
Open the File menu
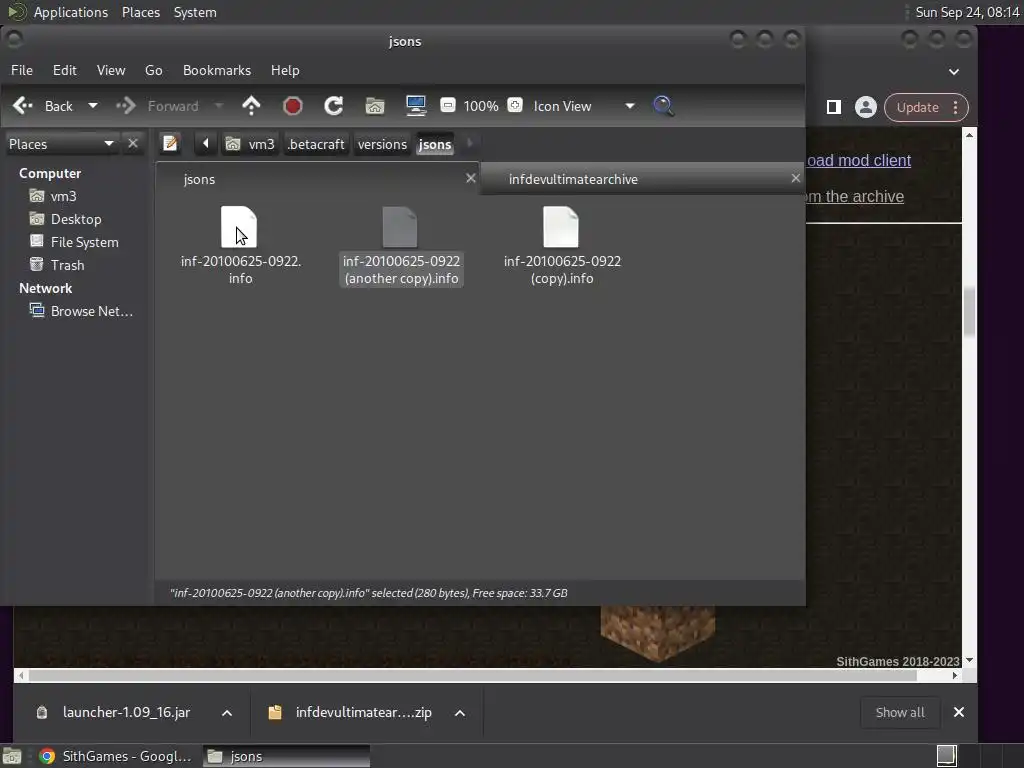[x=22, y=70]
